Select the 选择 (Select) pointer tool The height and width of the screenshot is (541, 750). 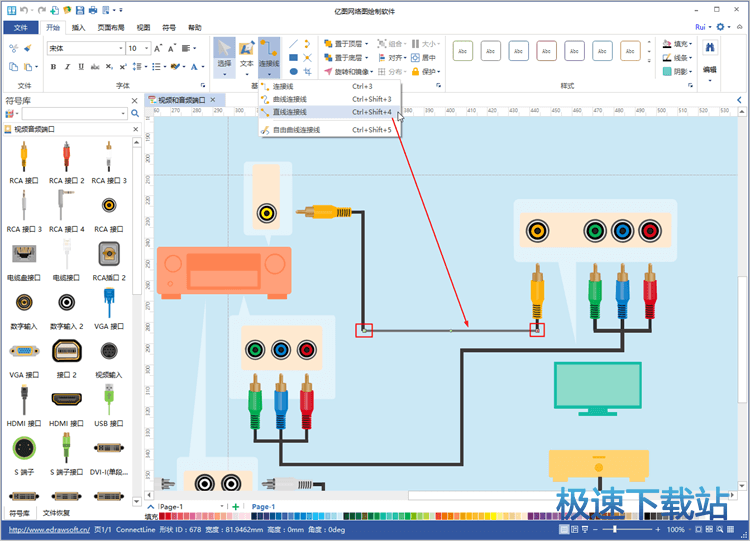(x=224, y=50)
